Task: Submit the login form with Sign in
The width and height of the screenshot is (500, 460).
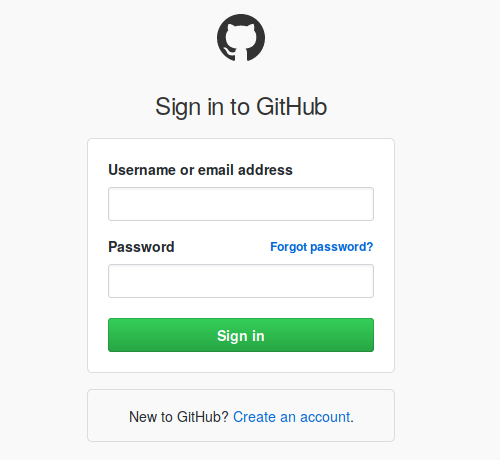Action: tap(241, 335)
